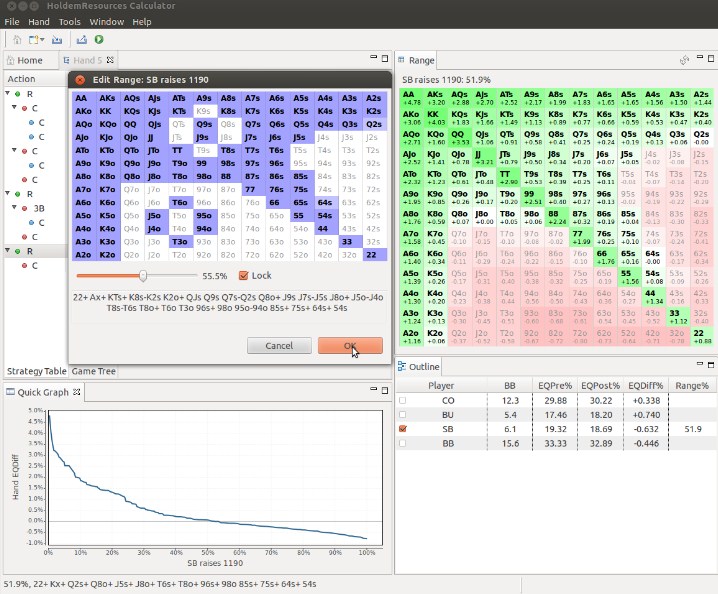Switch to the Game Tree tab
718x594 pixels.
click(93, 371)
